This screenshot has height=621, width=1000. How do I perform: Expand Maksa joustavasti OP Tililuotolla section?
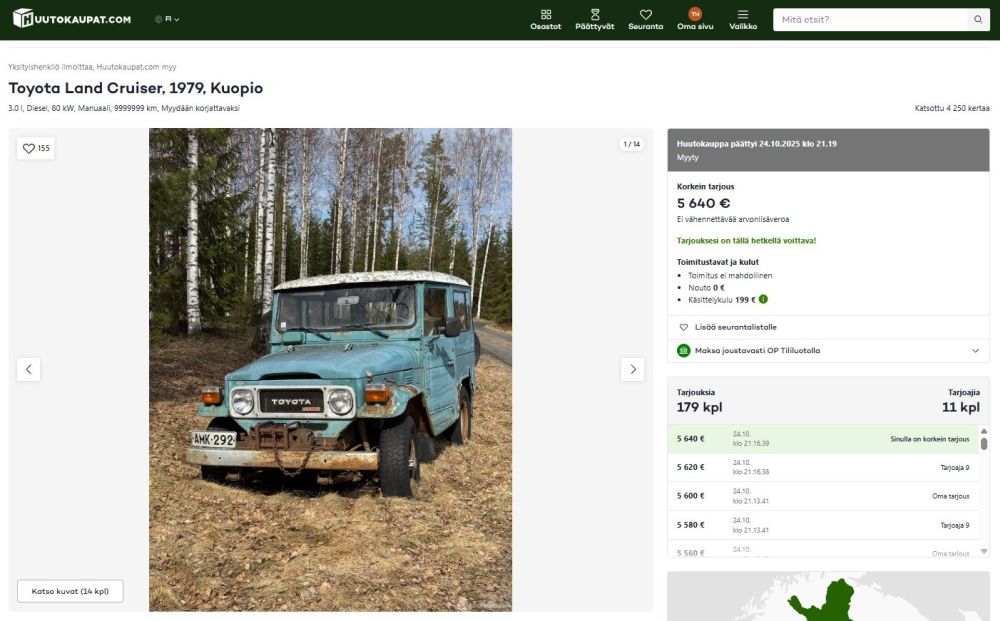pos(975,351)
